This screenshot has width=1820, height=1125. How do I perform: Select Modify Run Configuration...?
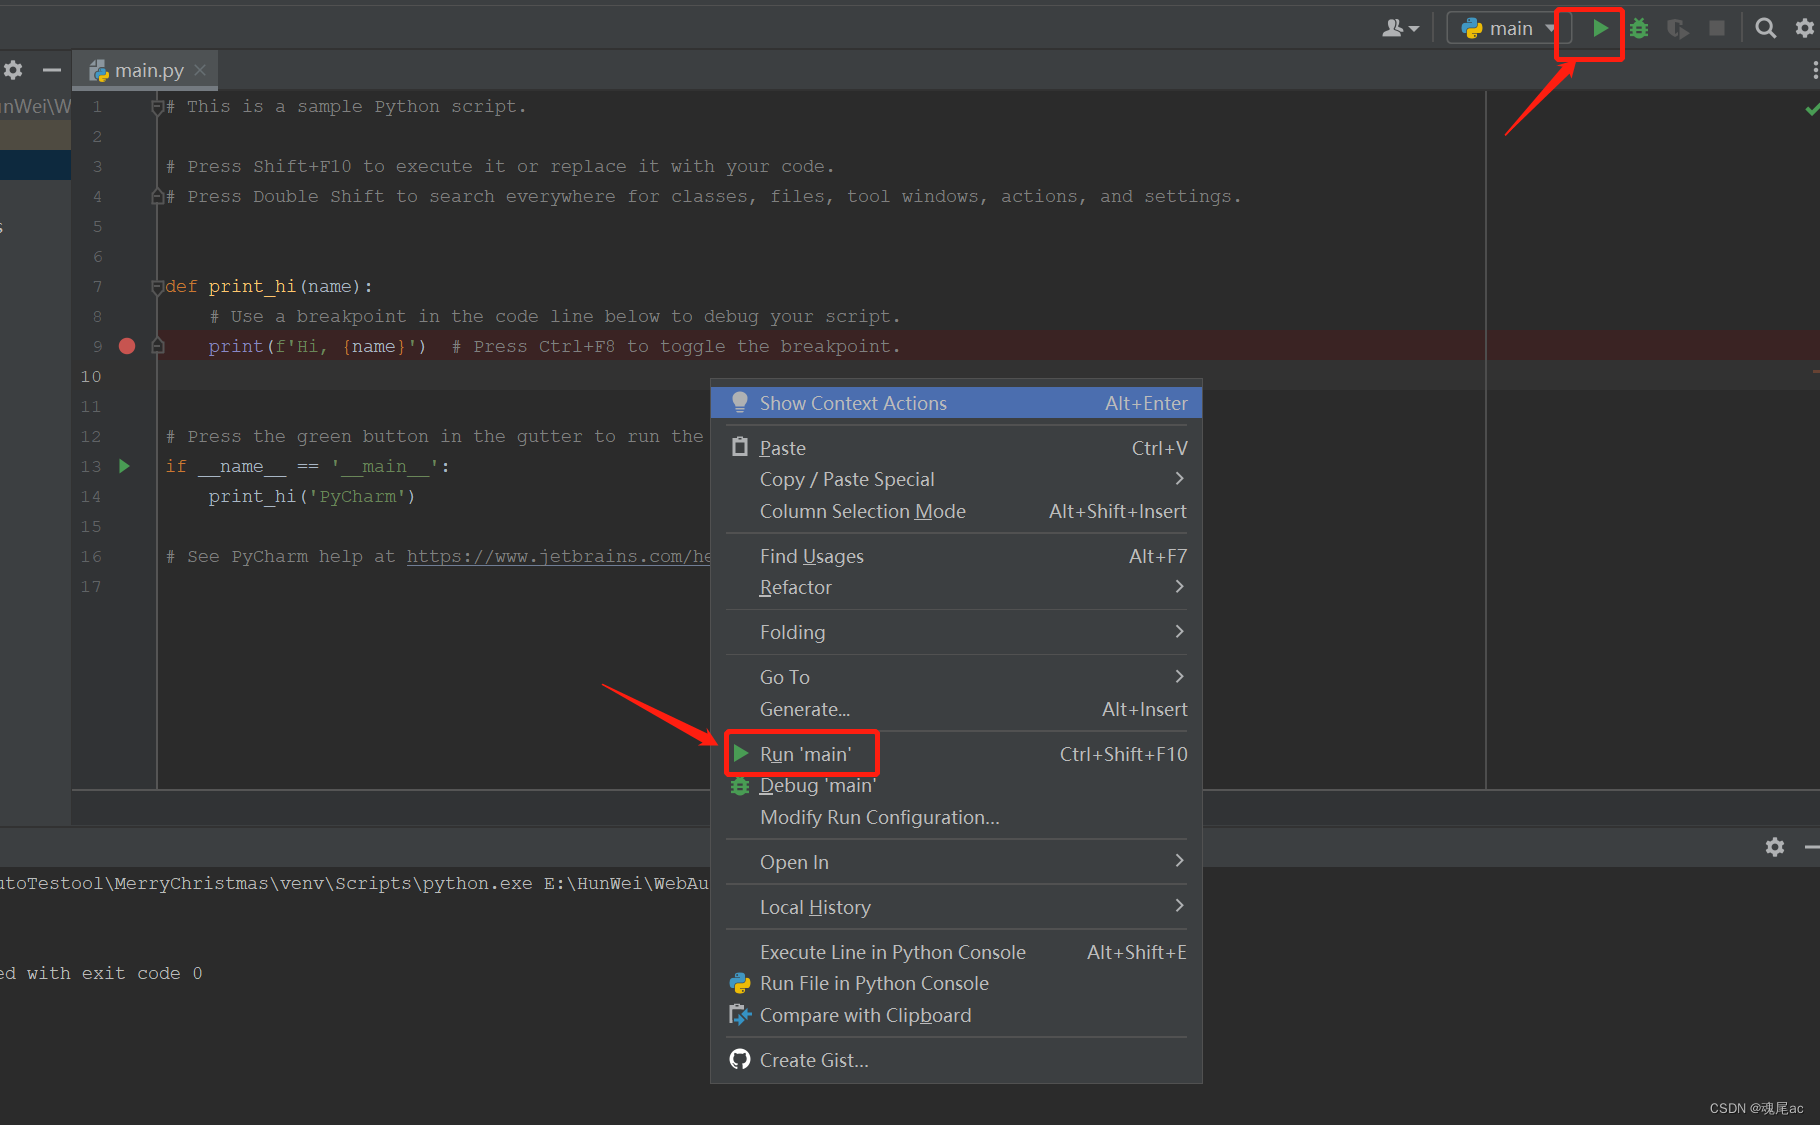pos(956,817)
